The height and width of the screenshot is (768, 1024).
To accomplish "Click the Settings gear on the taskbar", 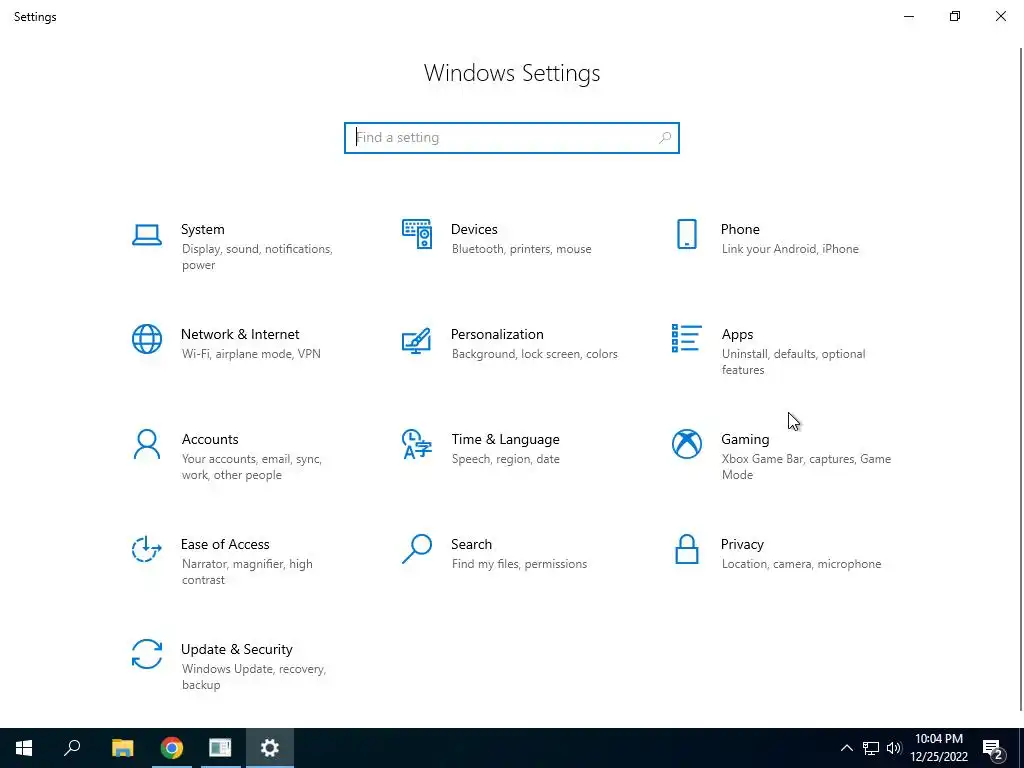I will point(270,748).
